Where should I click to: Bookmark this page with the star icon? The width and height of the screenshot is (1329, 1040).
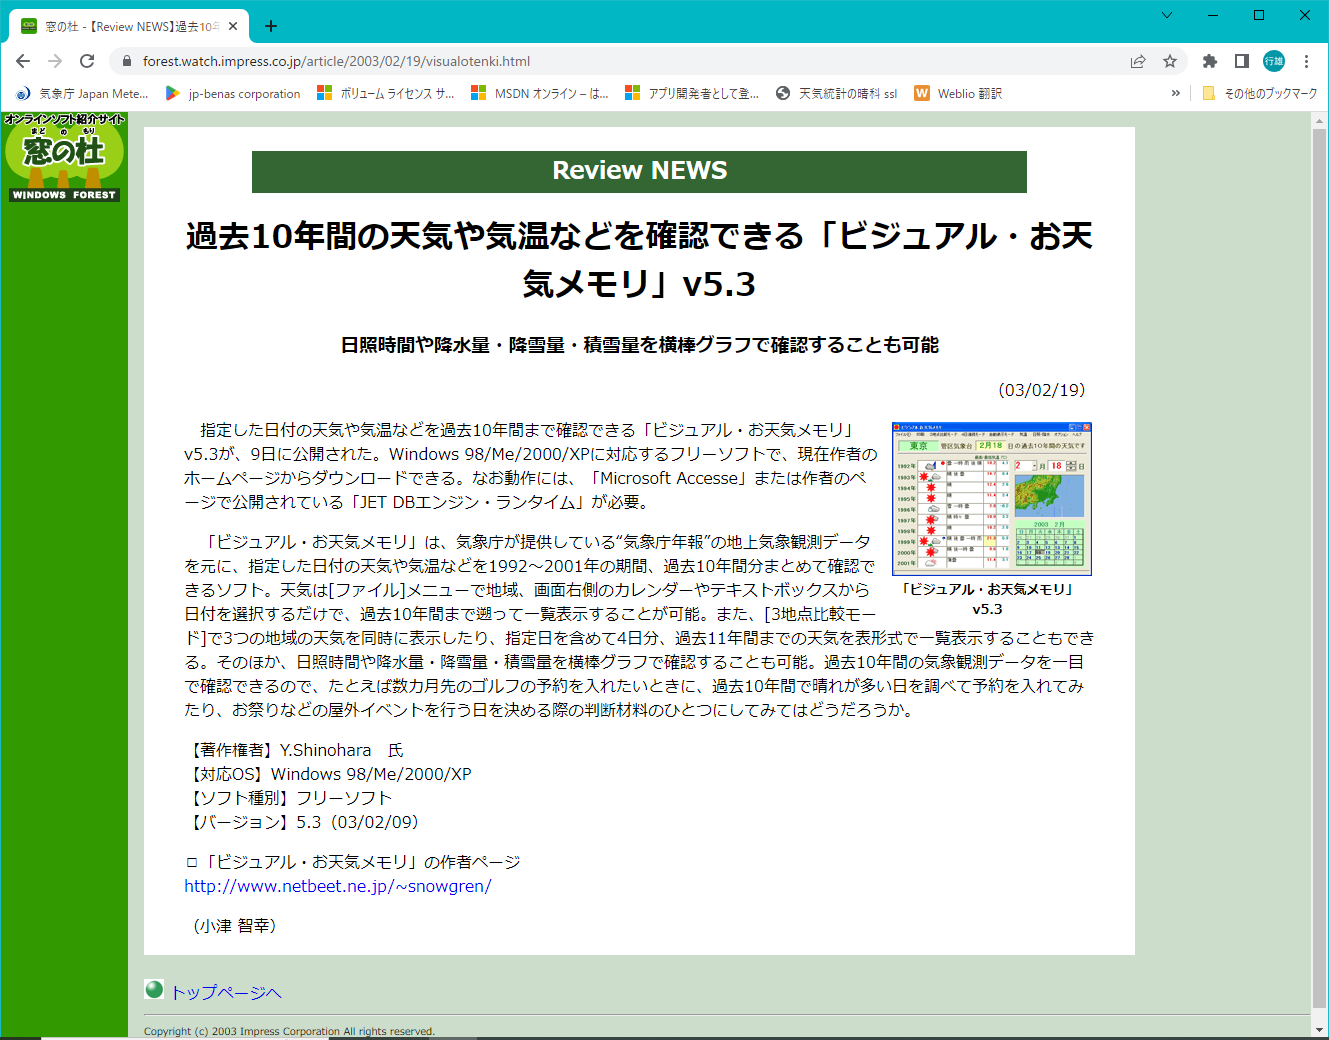(x=1170, y=61)
